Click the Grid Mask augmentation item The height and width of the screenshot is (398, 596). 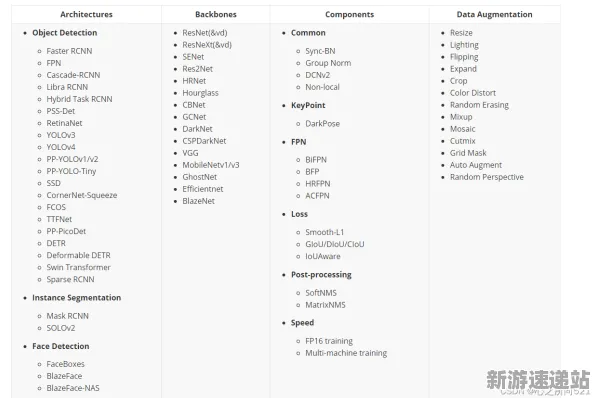[468, 153]
